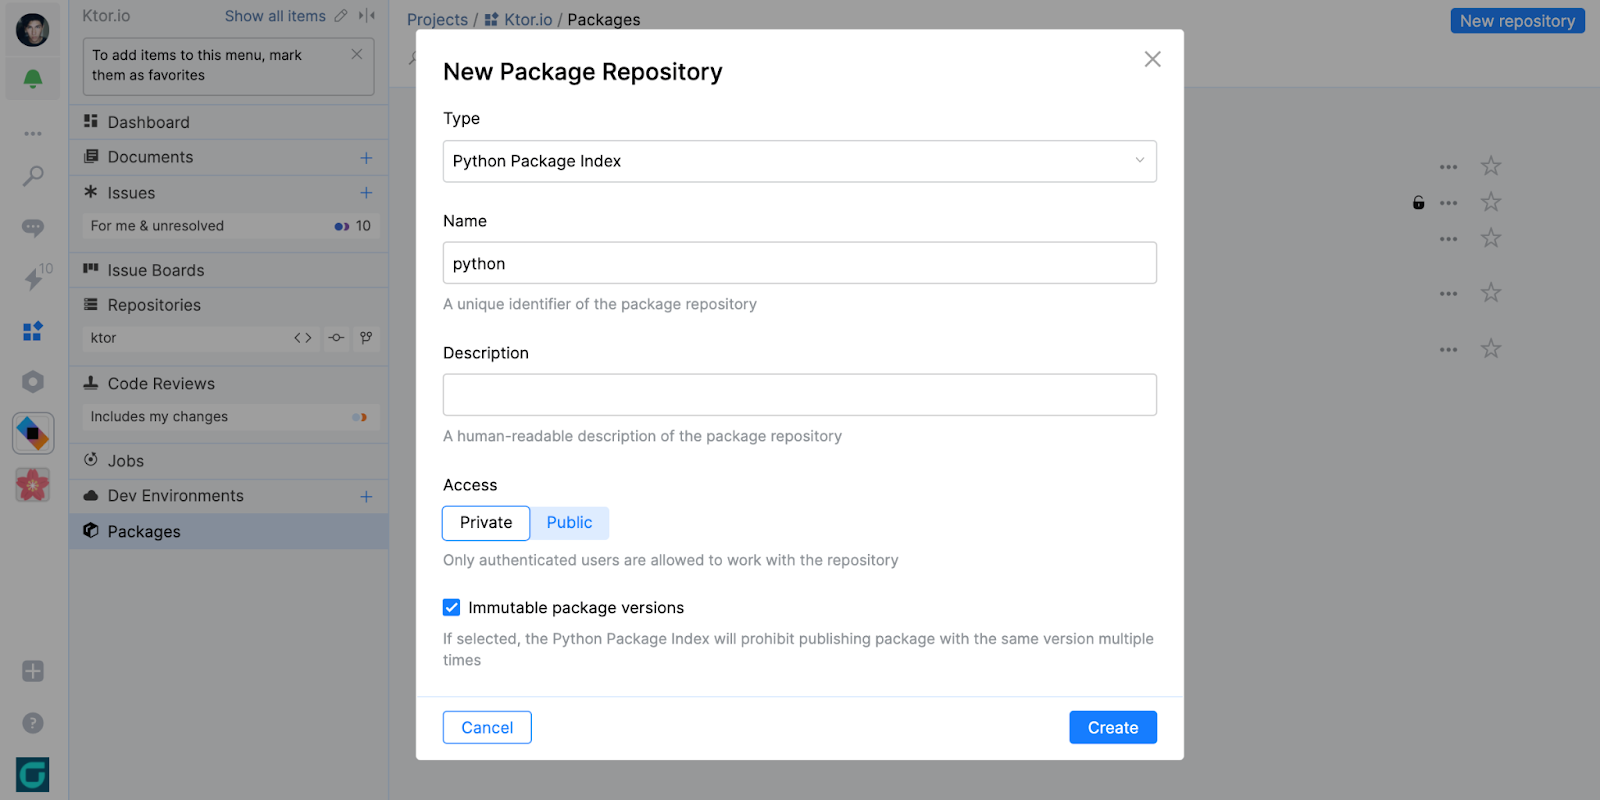Open Issue Boards menu item
This screenshot has width=1600, height=800.
[x=155, y=270]
